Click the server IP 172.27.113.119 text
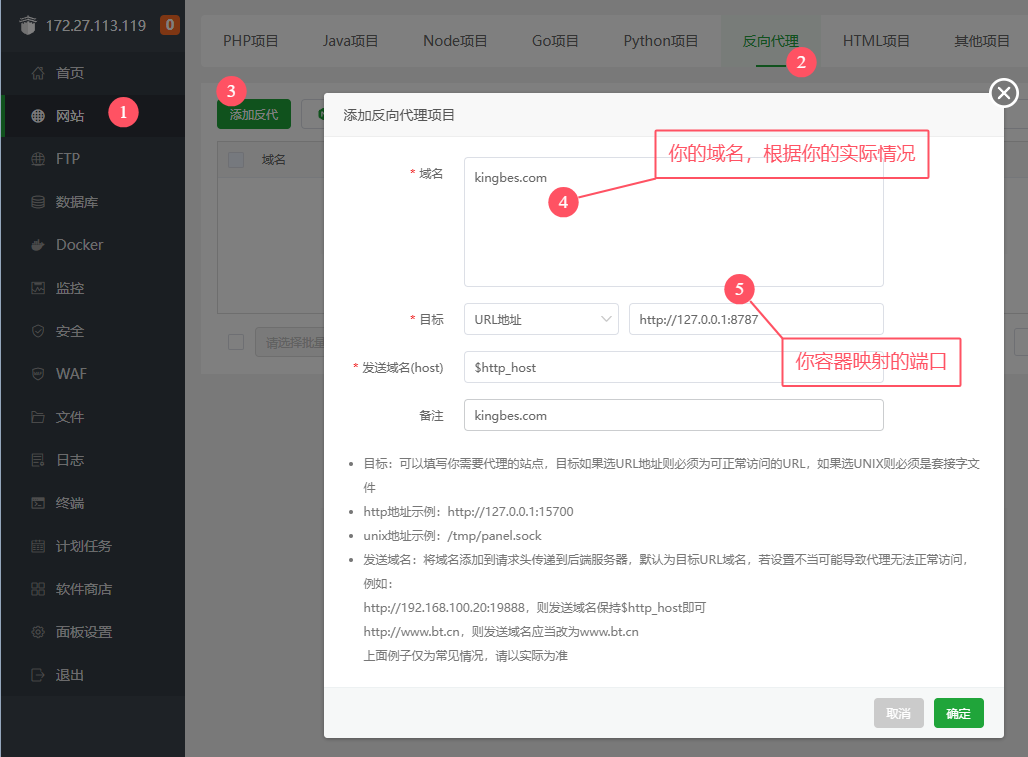This screenshot has height=757, width=1028. point(96,26)
